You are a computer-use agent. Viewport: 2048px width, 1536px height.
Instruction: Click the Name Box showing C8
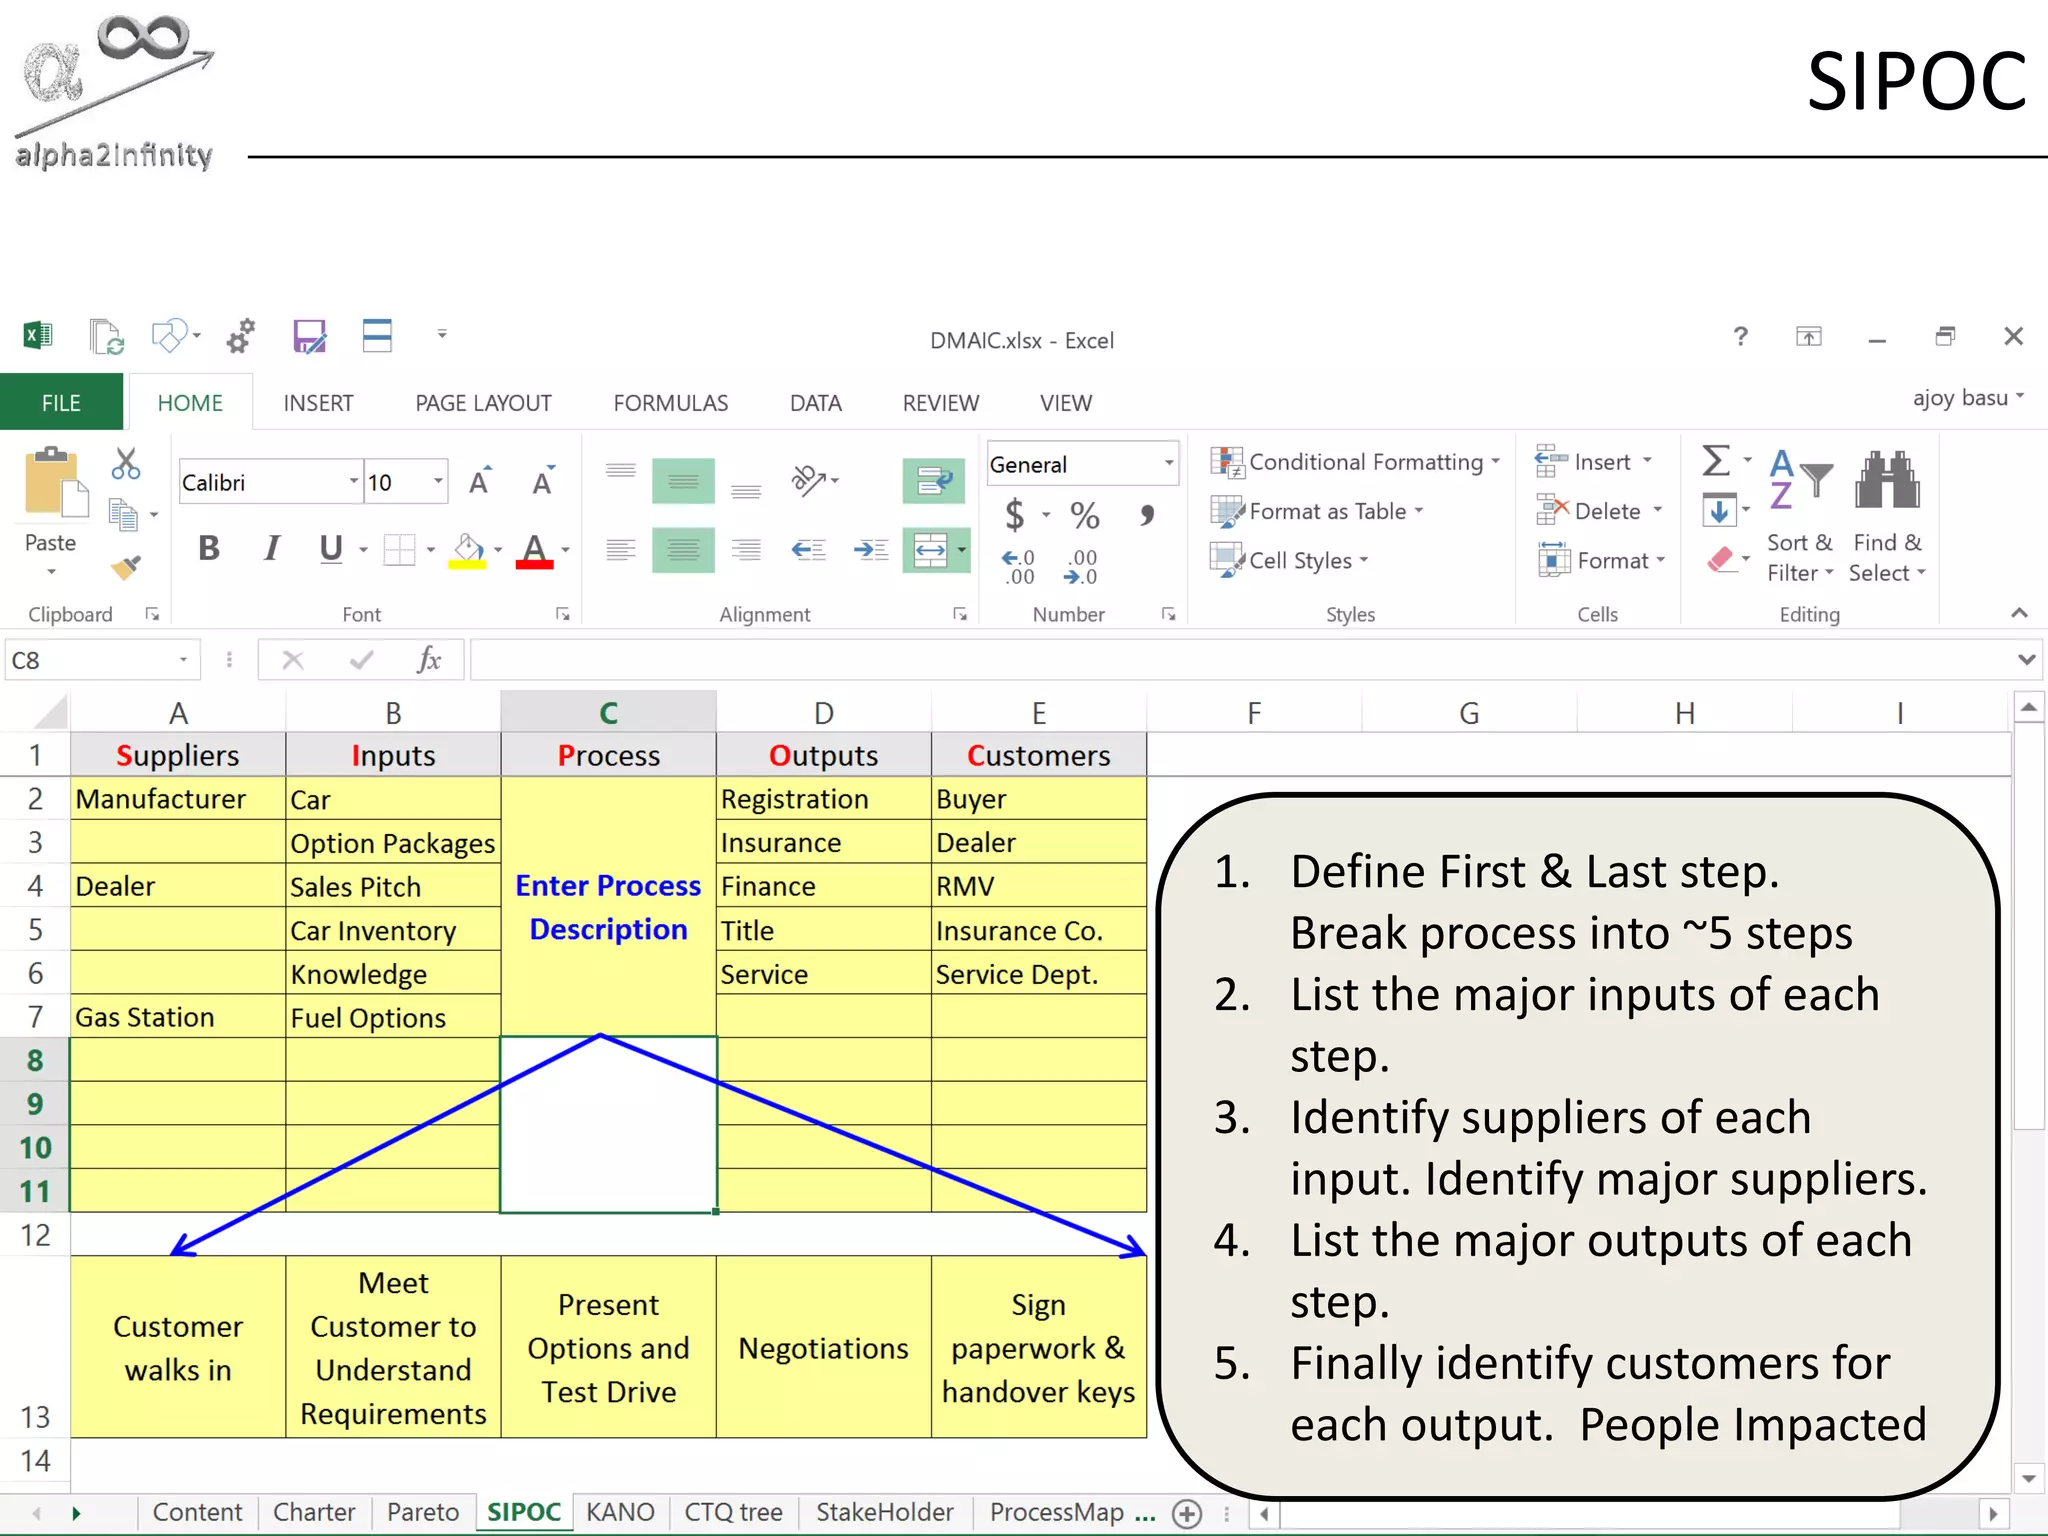coord(100,660)
